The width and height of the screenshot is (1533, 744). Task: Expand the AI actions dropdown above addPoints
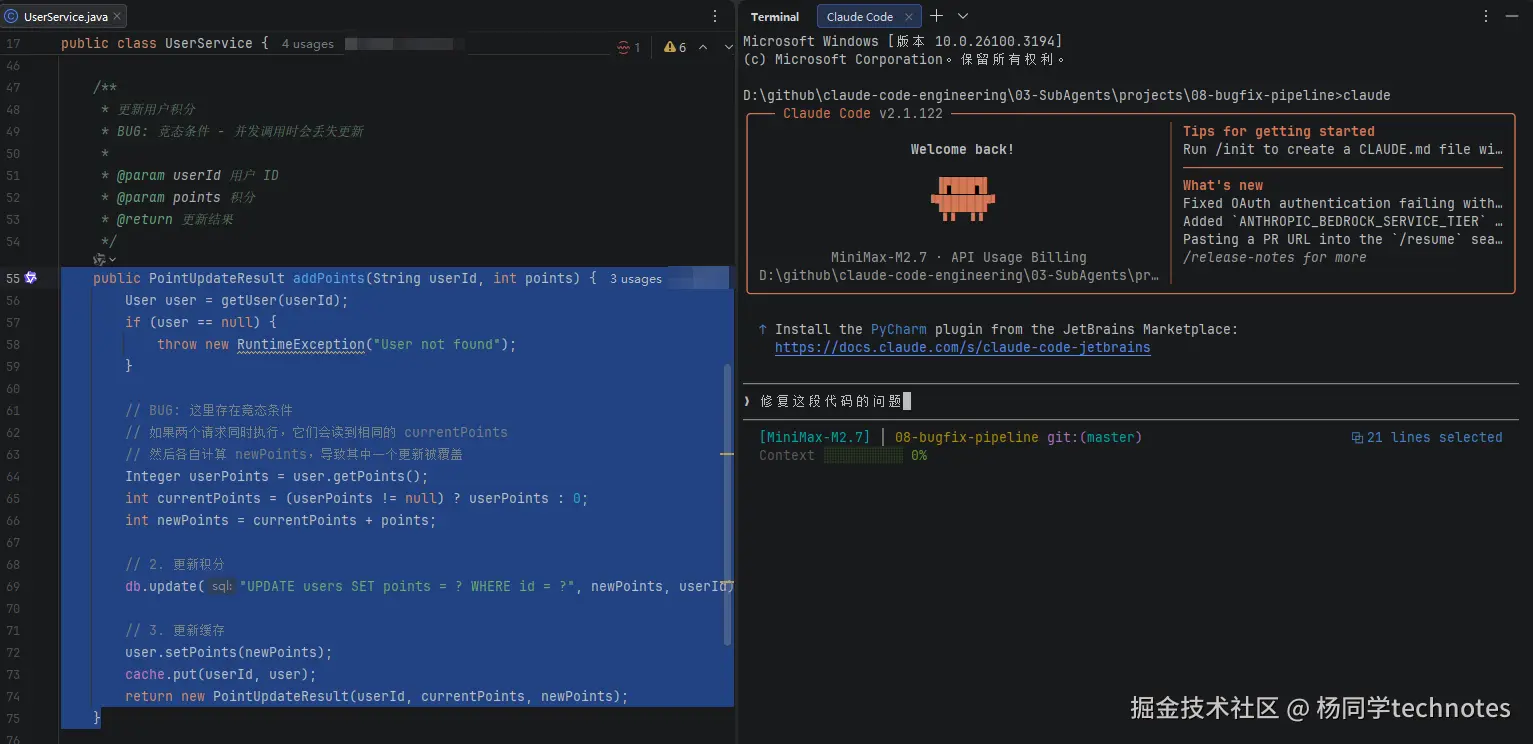tap(105, 260)
